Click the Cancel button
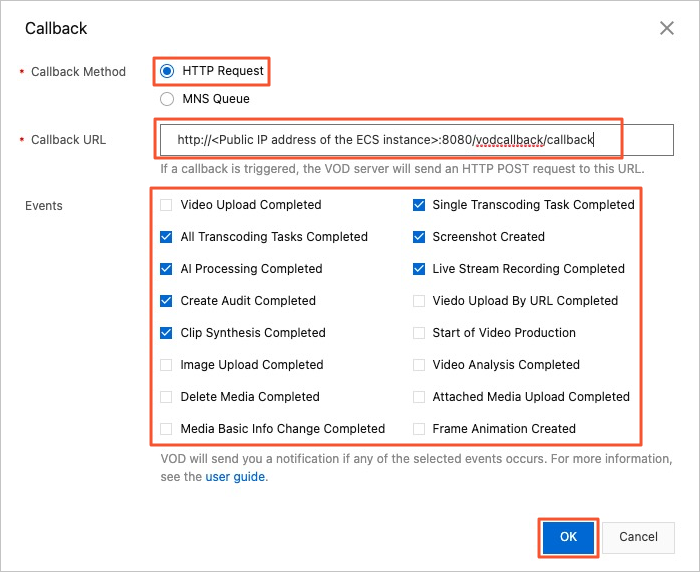The image size is (700, 572). point(638,537)
